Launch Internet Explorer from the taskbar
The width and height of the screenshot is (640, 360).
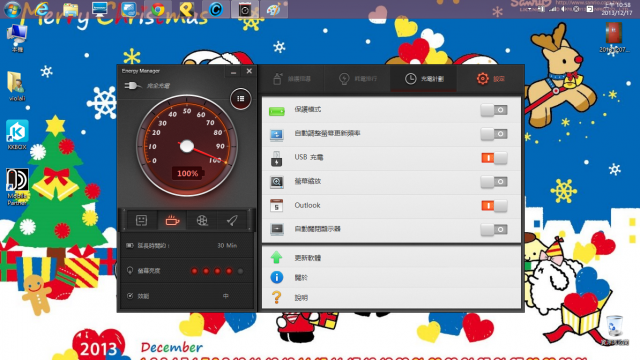coord(41,9)
